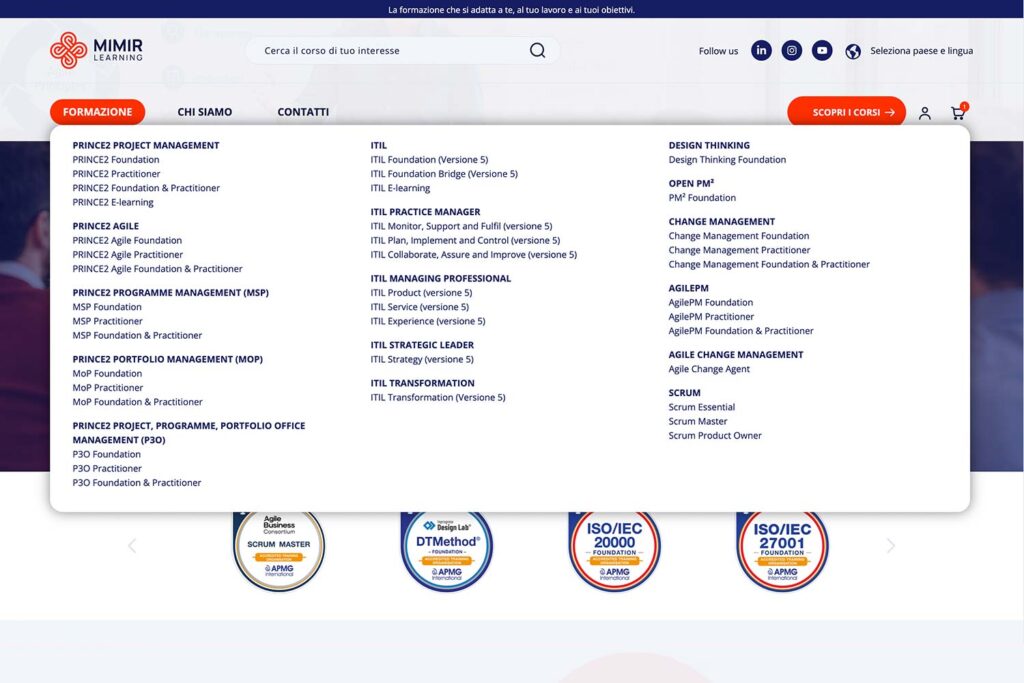Select the Scrum Master APMG badge
This screenshot has height=683, width=1024.
coord(279,550)
